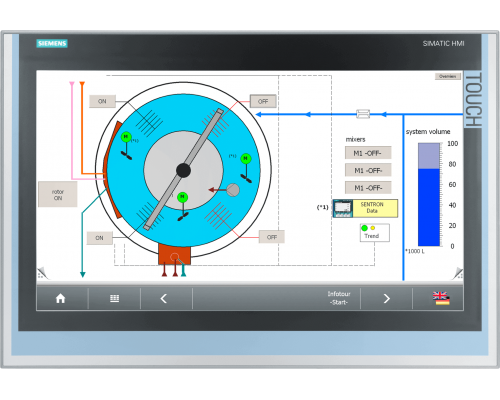The width and height of the screenshot is (500, 400).
Task: Open the Trend view
Action: 375,232
